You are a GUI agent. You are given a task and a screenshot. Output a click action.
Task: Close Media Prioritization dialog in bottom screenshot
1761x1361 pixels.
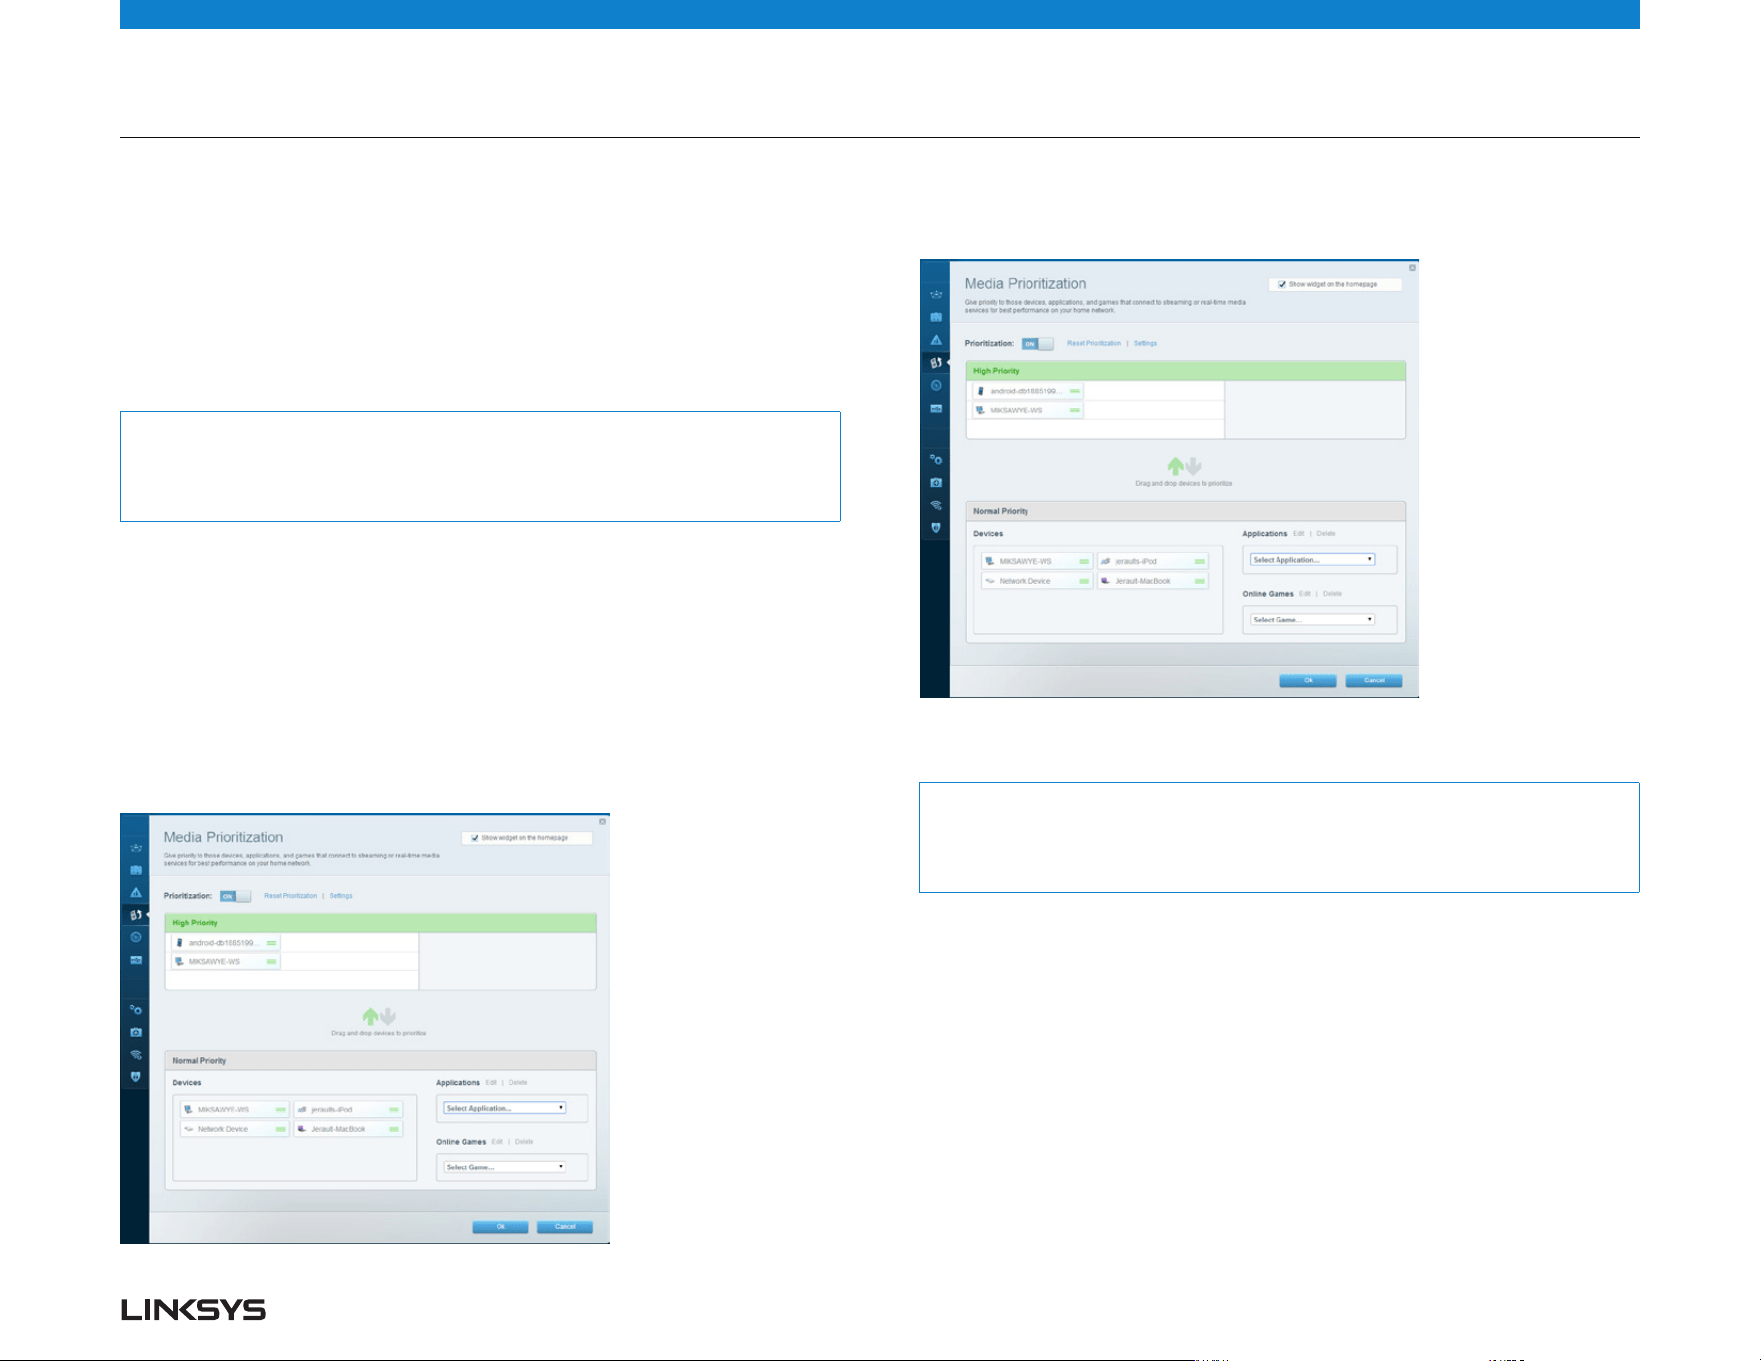click(602, 821)
